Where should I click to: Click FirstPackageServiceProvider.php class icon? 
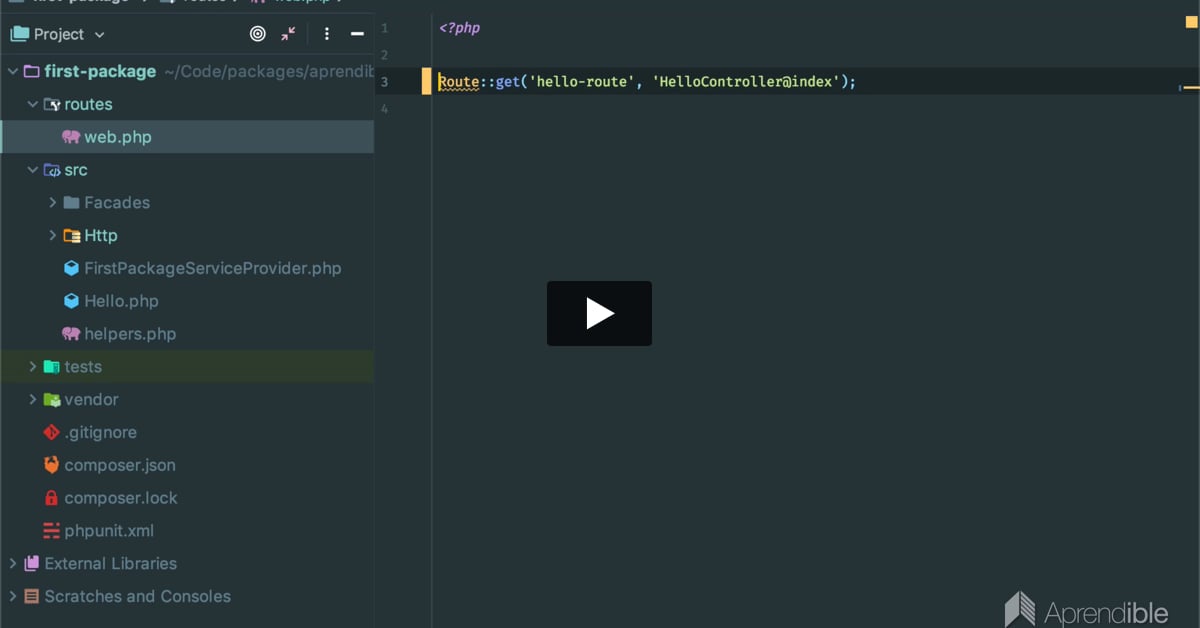(71, 268)
